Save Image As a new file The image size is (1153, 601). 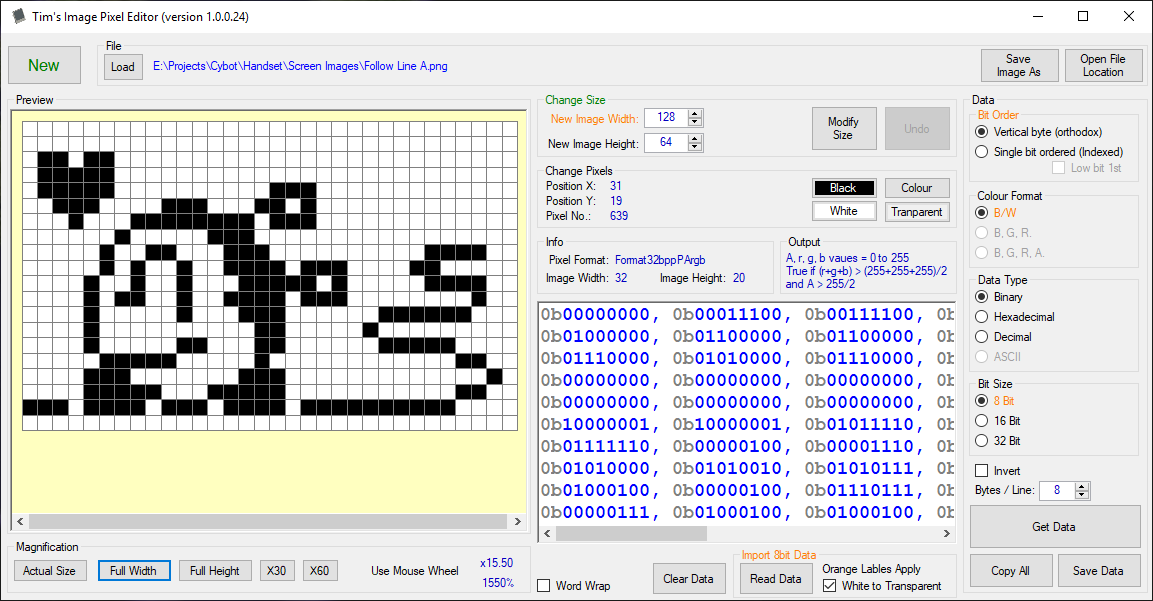(x=1019, y=65)
